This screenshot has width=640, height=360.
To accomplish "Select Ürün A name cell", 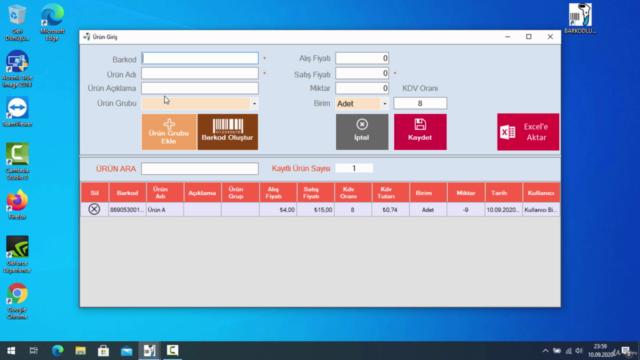I will click(165, 210).
